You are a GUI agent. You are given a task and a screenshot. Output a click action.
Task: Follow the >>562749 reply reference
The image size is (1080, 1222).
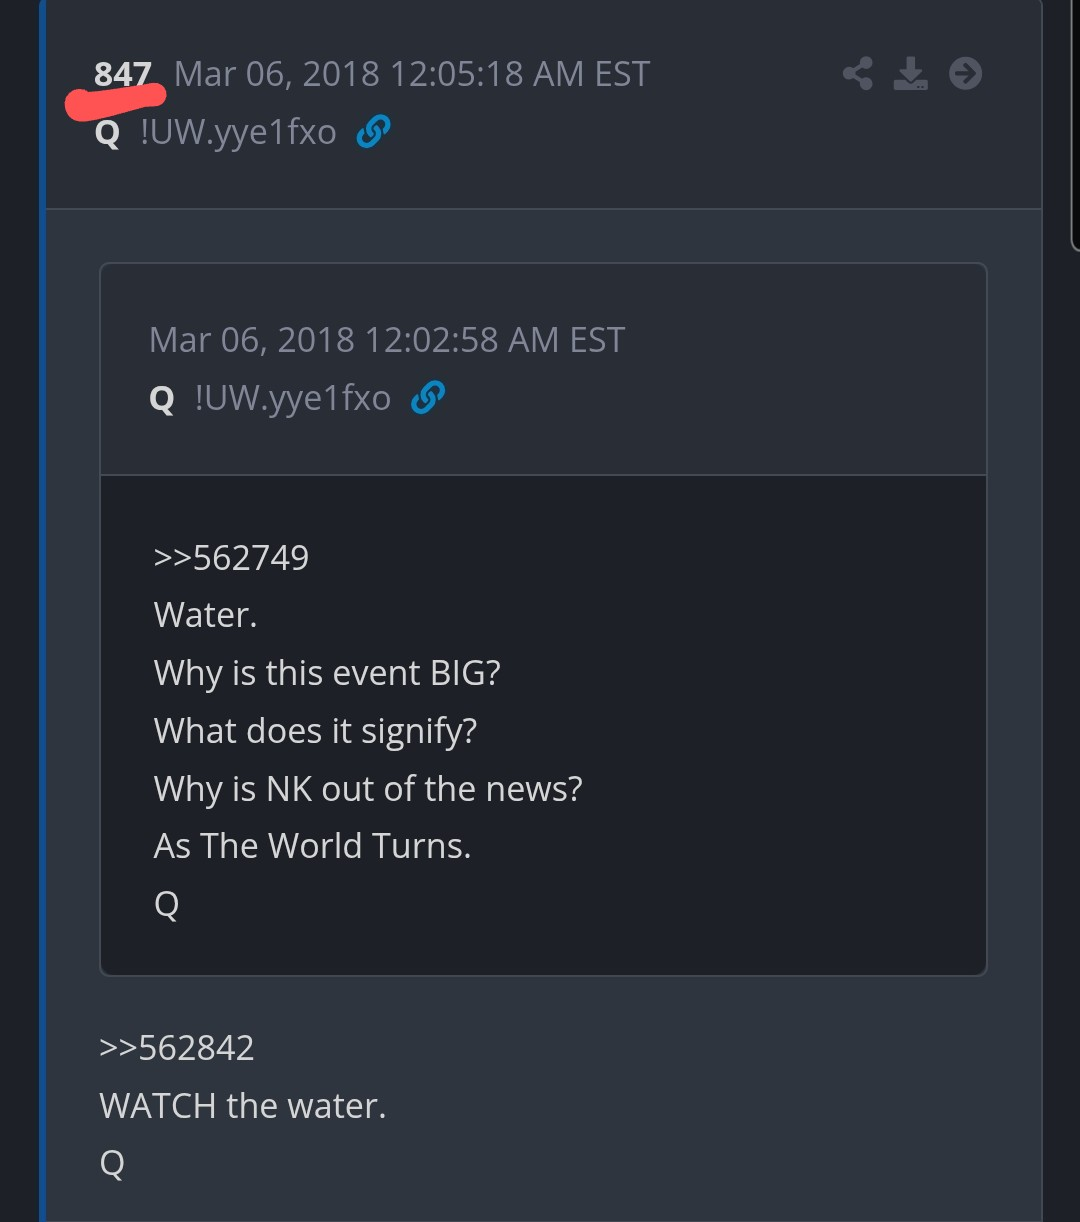coord(231,558)
